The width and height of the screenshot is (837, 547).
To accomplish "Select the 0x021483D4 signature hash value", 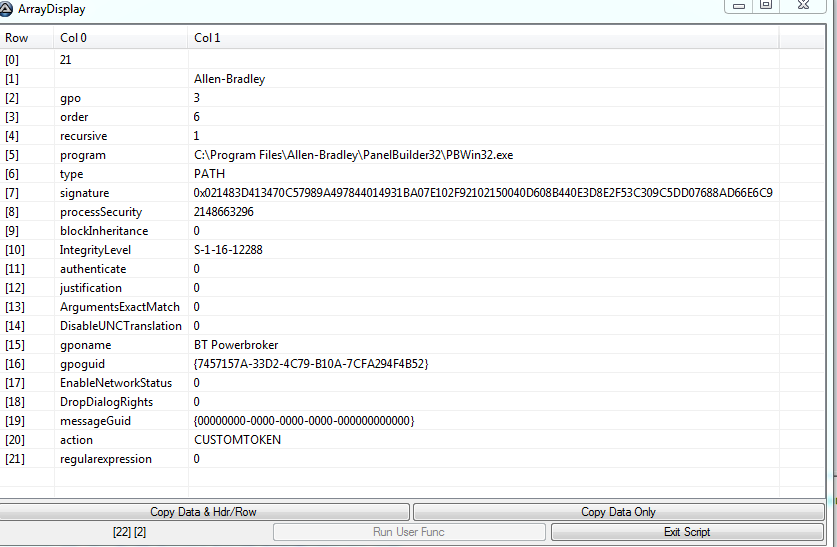I will [x=483, y=193].
